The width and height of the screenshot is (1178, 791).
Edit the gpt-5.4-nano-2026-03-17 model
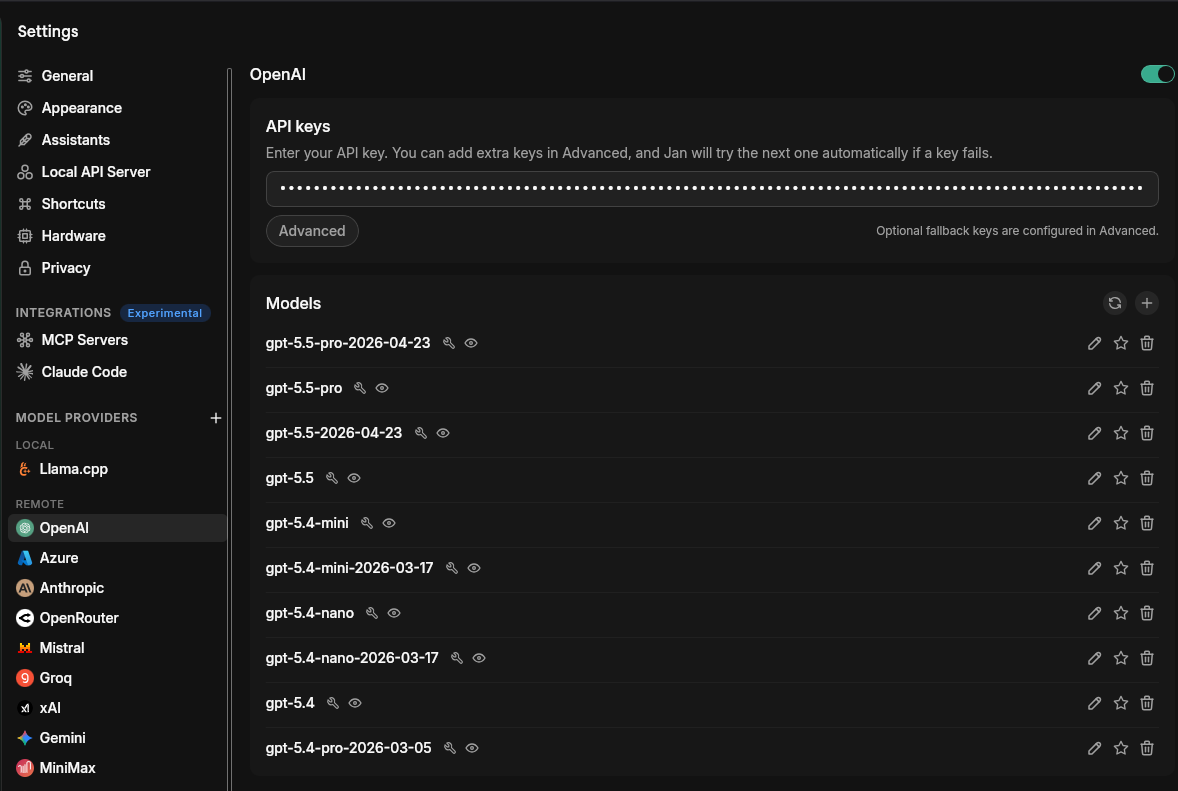click(x=1095, y=659)
